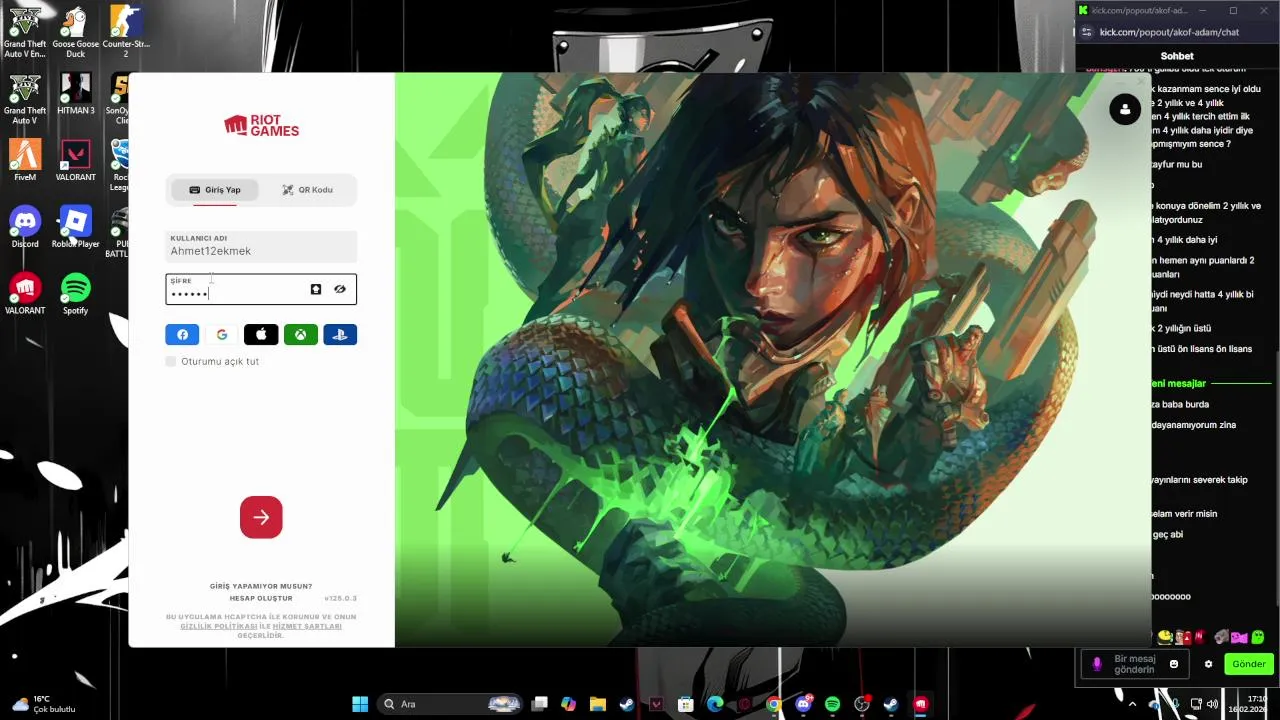
Task: Open Riot Client from taskbar
Action: pos(921,704)
